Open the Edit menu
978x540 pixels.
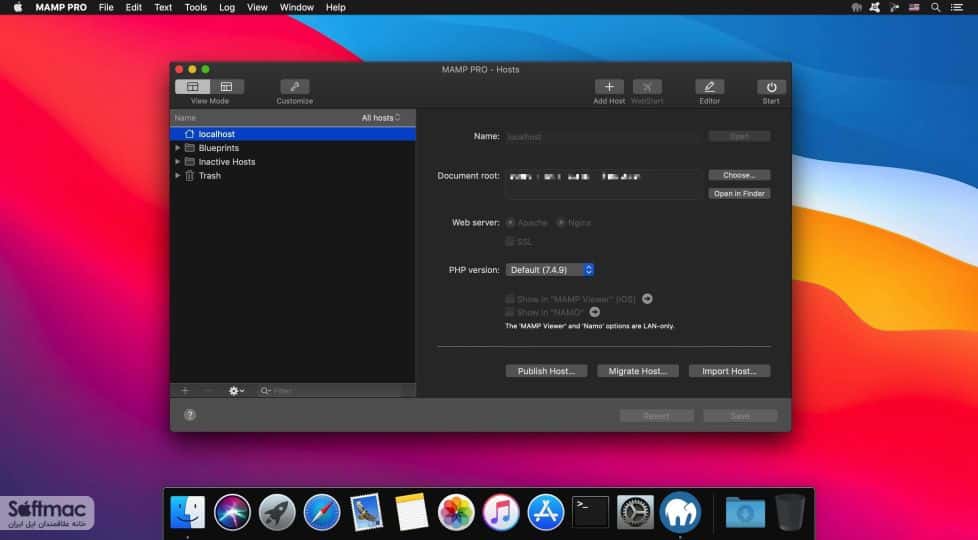pos(133,7)
